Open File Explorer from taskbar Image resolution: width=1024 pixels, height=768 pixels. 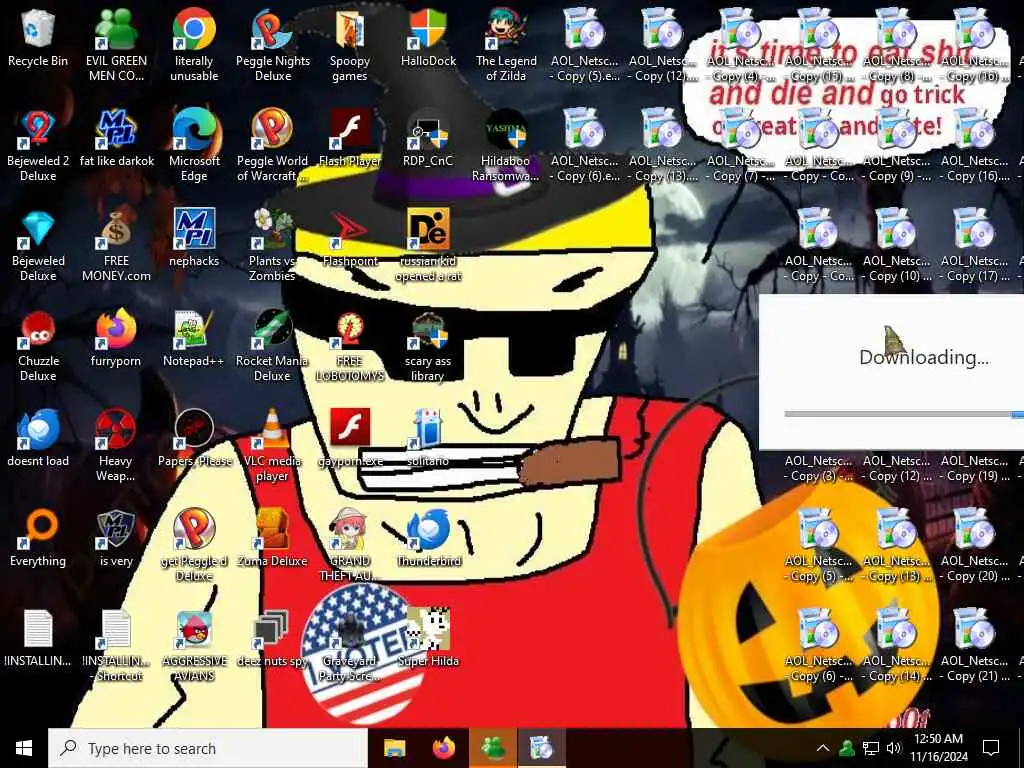tap(394, 748)
